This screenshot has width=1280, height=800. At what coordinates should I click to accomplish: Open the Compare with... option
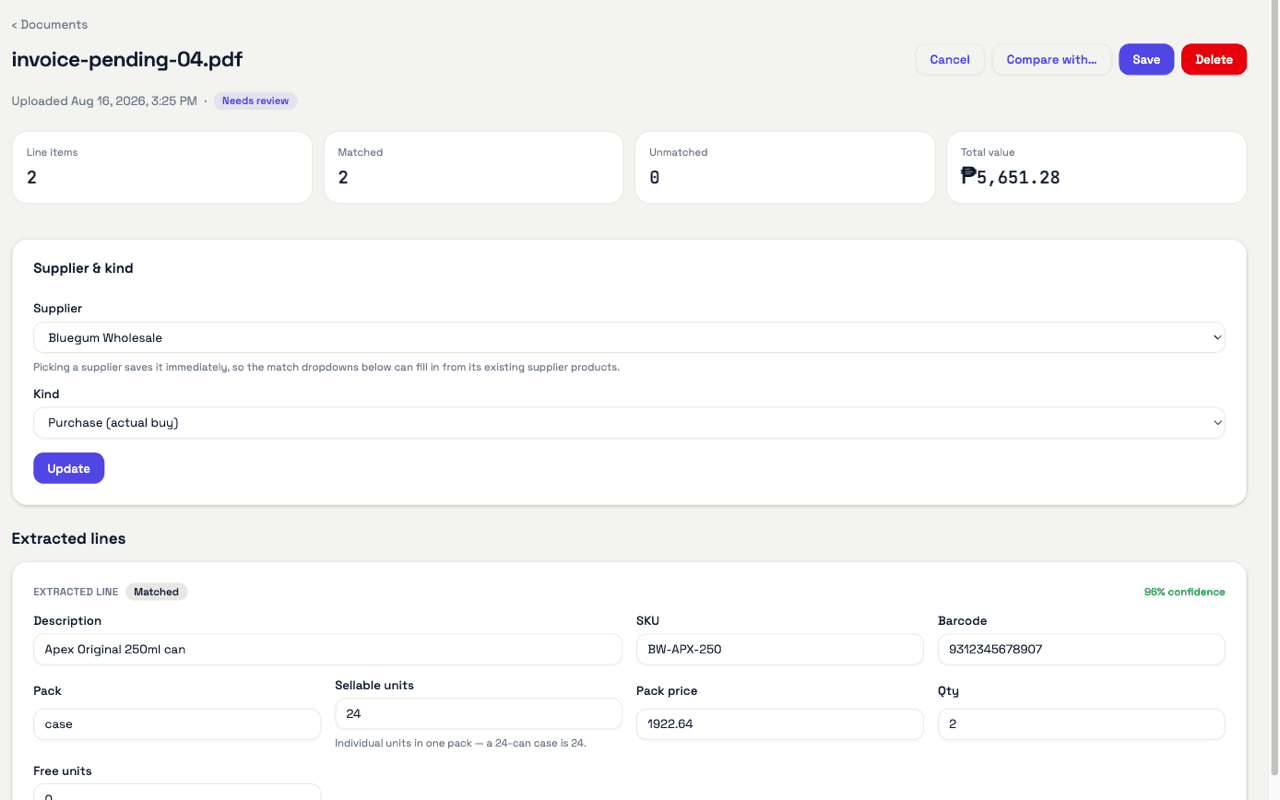coord(1051,59)
